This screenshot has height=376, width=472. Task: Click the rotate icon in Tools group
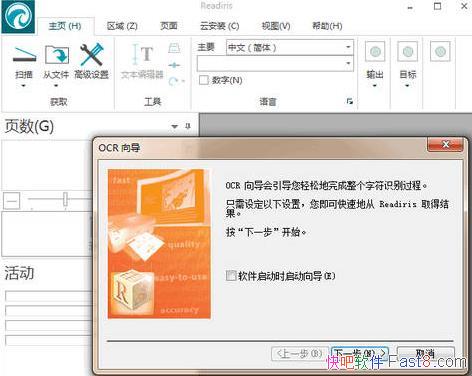[173, 81]
